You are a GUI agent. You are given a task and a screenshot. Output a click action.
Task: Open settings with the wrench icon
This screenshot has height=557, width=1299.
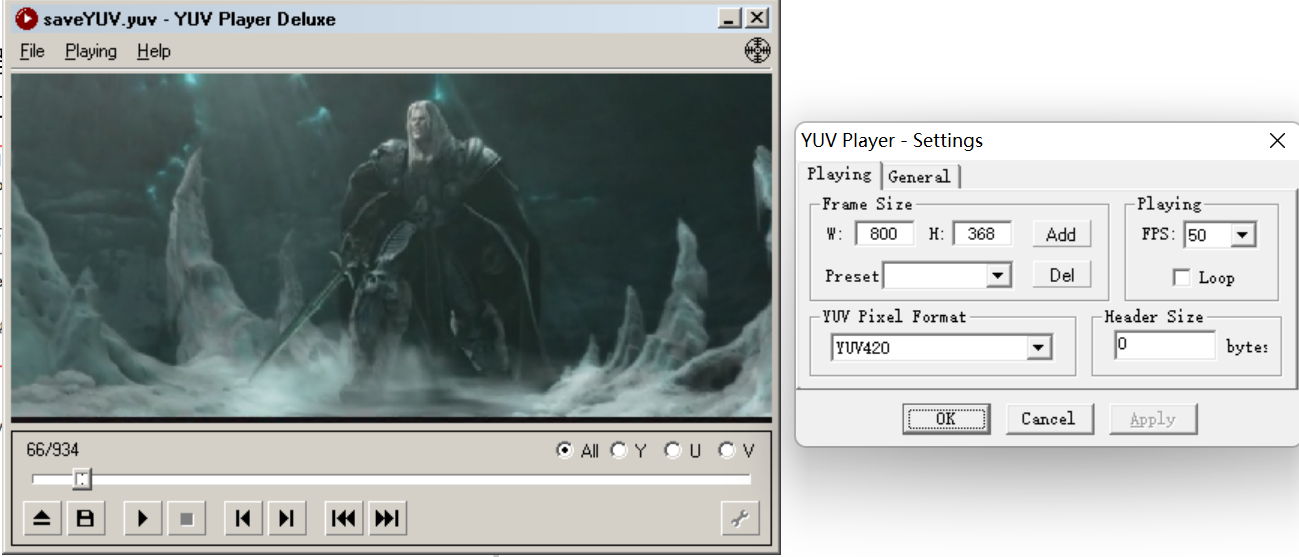740,518
